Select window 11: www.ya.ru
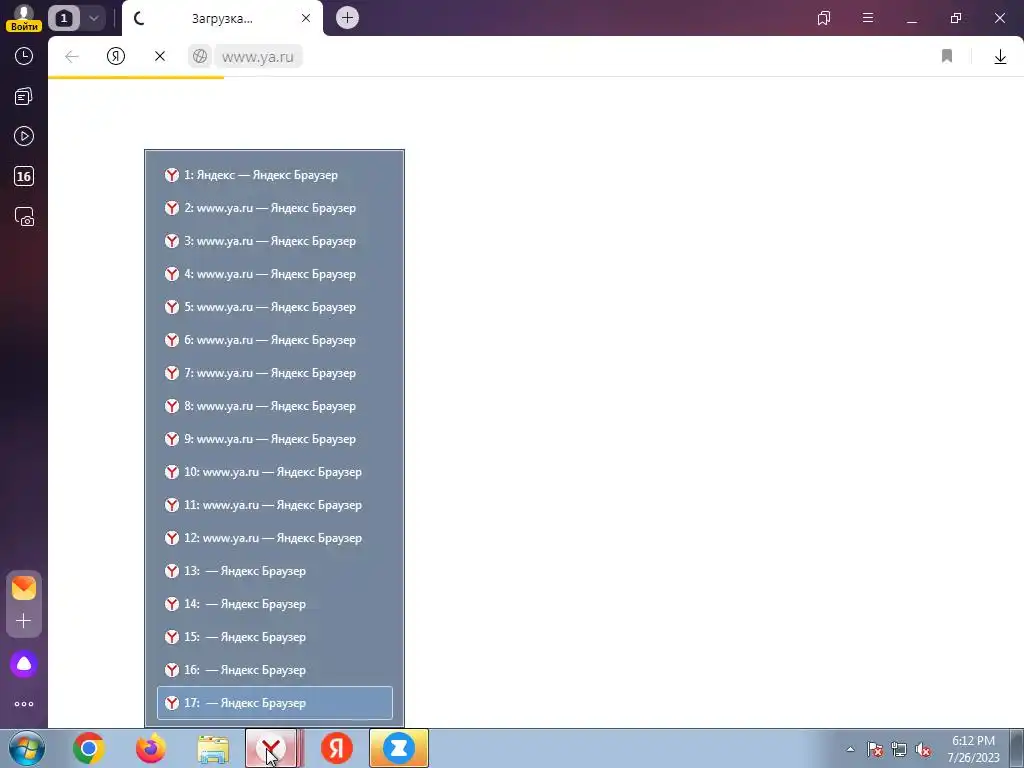Image resolution: width=1024 pixels, height=768 pixels. coord(275,505)
